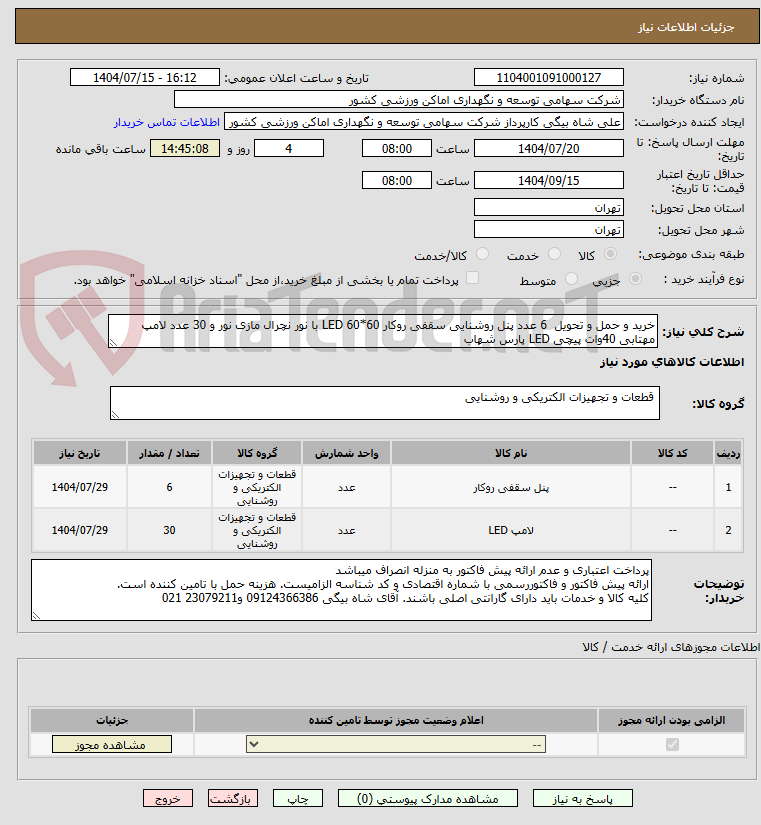Toggle Islamic treasury bonds payment checkbox
Image resolution: width=761 pixels, height=825 pixels.
pos(473,278)
